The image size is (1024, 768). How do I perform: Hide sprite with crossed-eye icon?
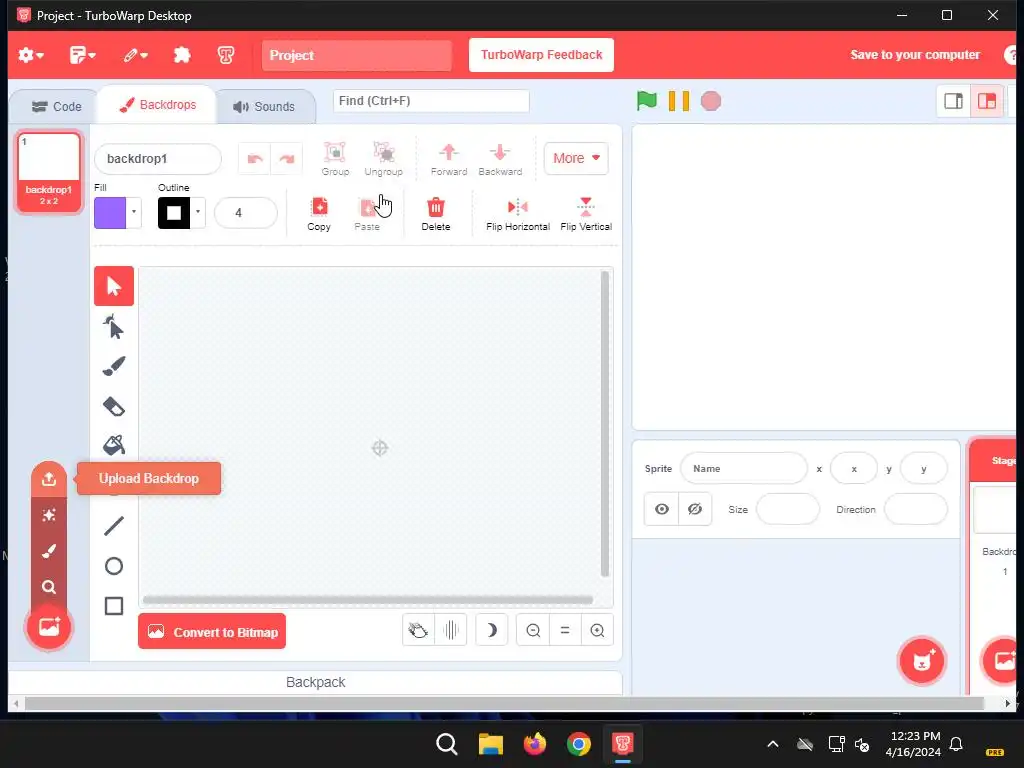click(x=695, y=509)
